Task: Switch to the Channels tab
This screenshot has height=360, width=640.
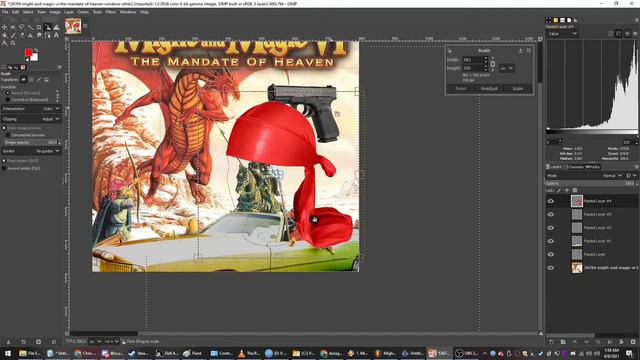Action: point(576,167)
